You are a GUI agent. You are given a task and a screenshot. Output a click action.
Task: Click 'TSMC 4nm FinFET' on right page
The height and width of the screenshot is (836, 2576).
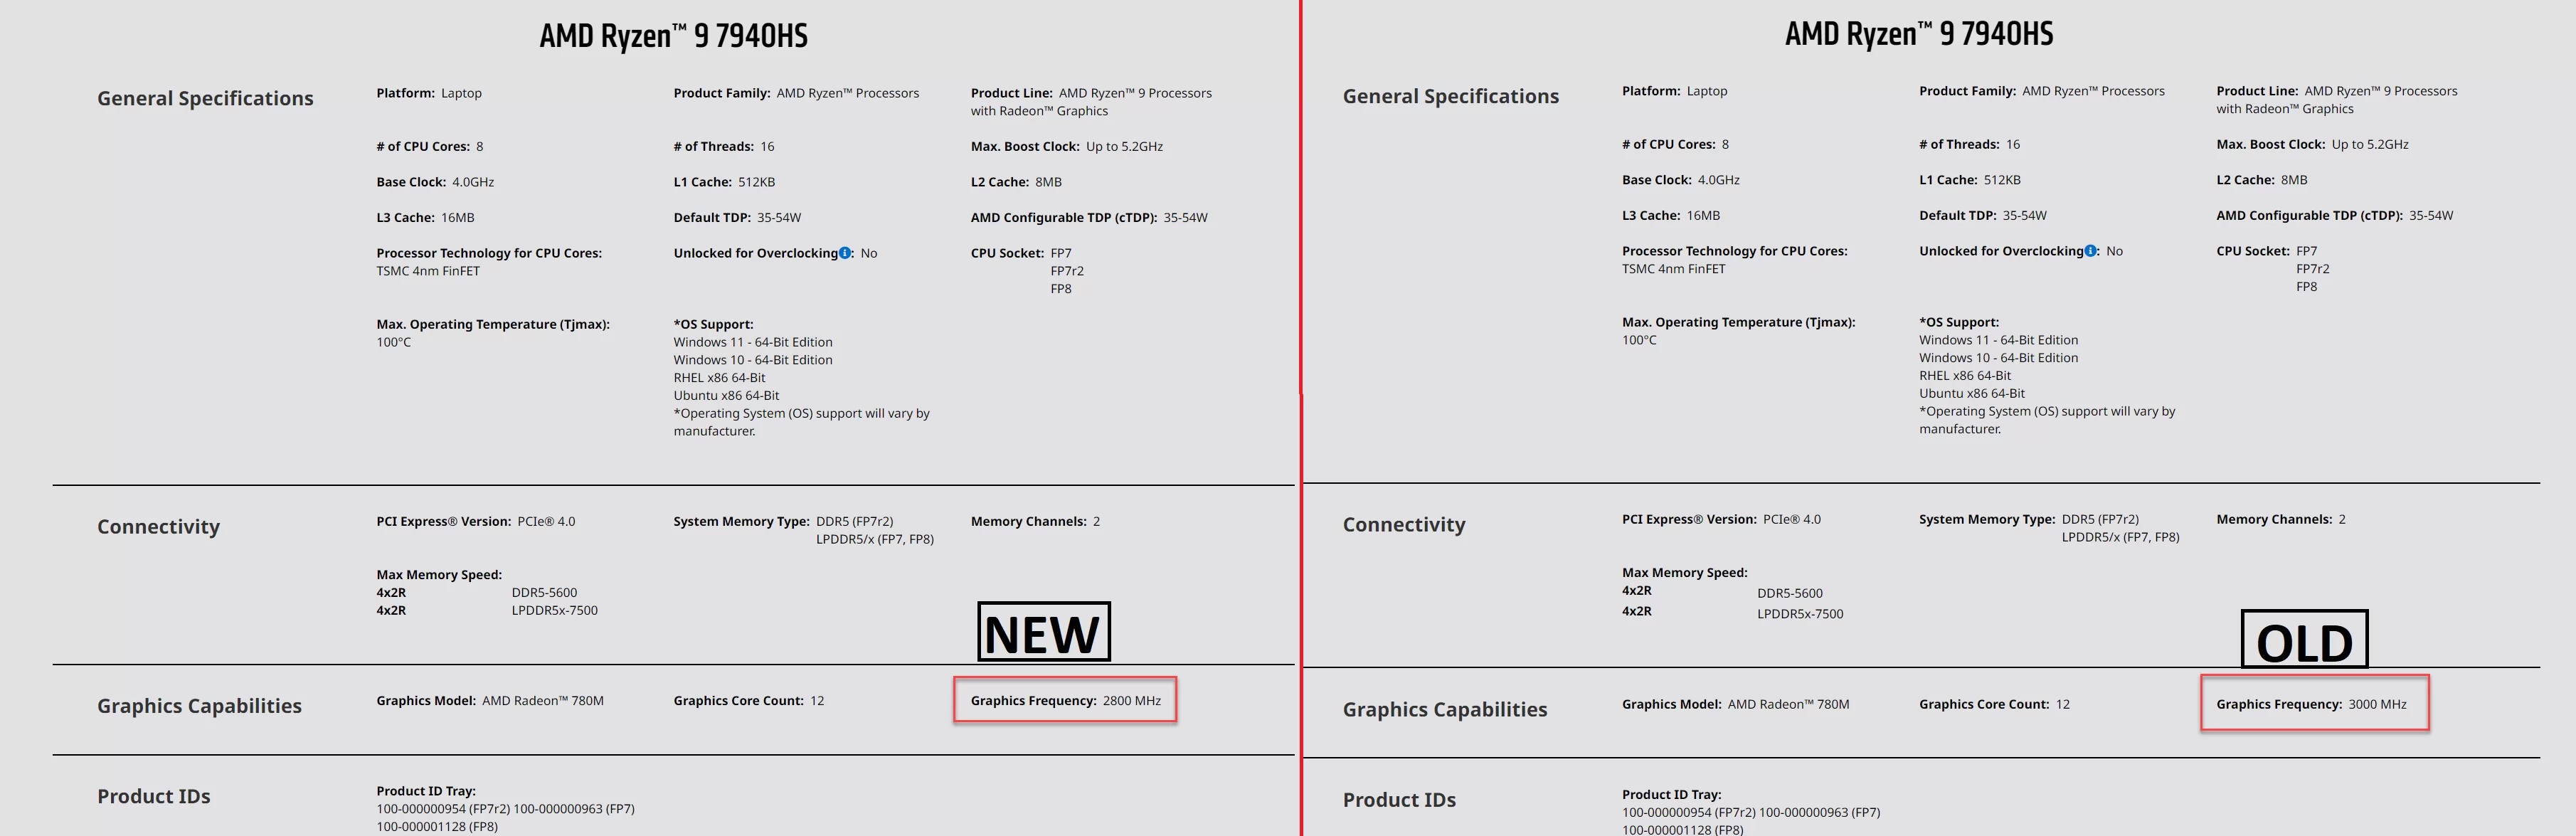(x=1673, y=269)
